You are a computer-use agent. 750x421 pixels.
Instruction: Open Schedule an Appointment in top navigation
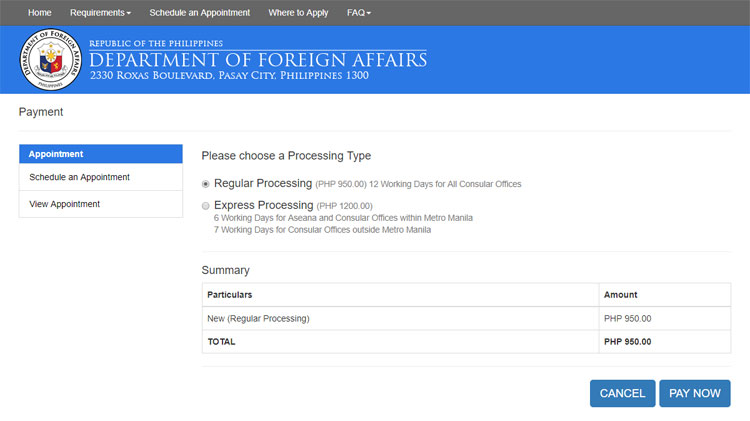click(199, 13)
